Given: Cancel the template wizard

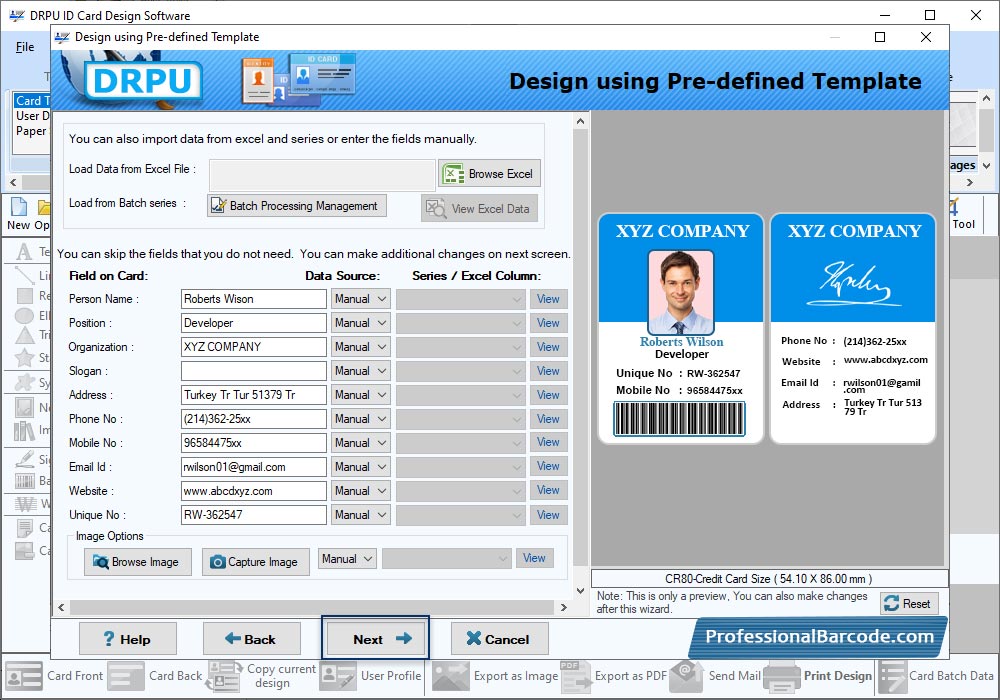Looking at the screenshot, I should (499, 639).
